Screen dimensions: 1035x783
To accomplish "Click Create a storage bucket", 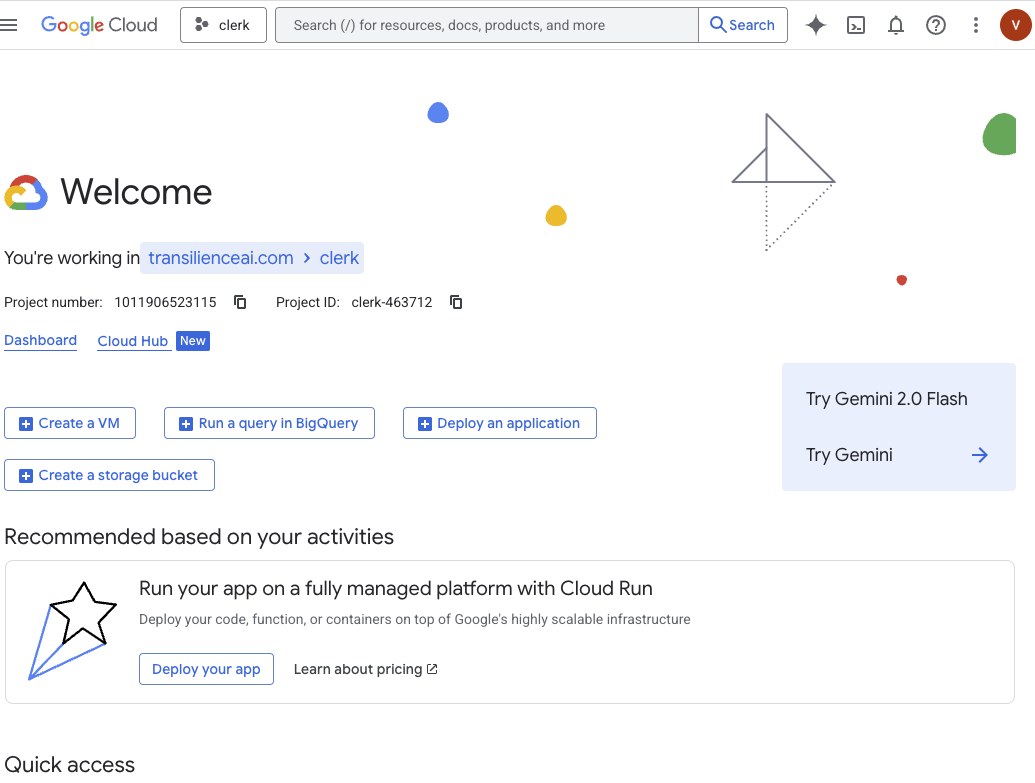I will tap(110, 475).
